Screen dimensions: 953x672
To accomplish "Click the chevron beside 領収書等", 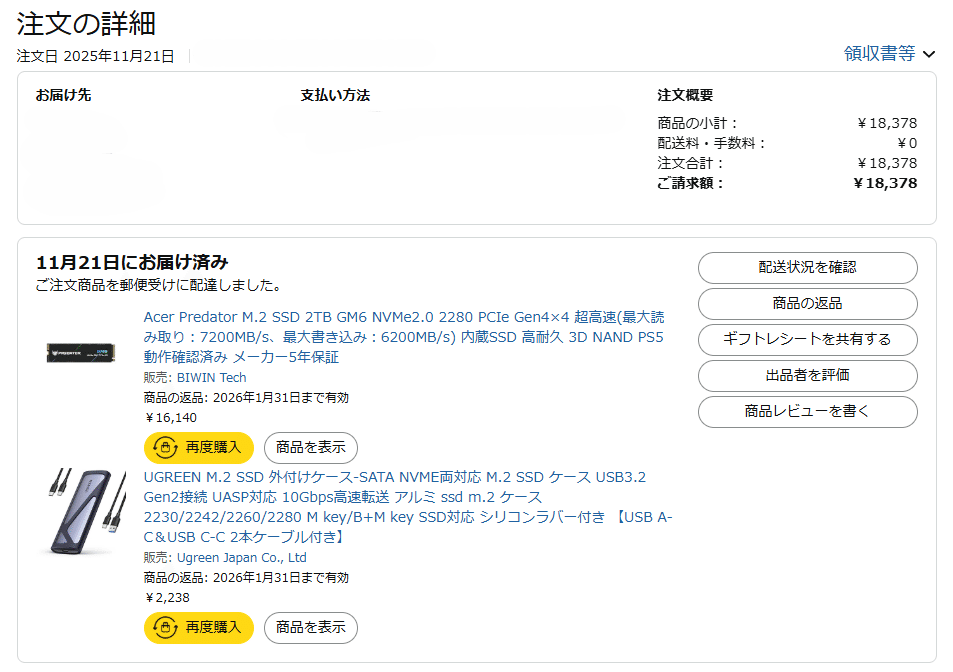I will tap(930, 56).
